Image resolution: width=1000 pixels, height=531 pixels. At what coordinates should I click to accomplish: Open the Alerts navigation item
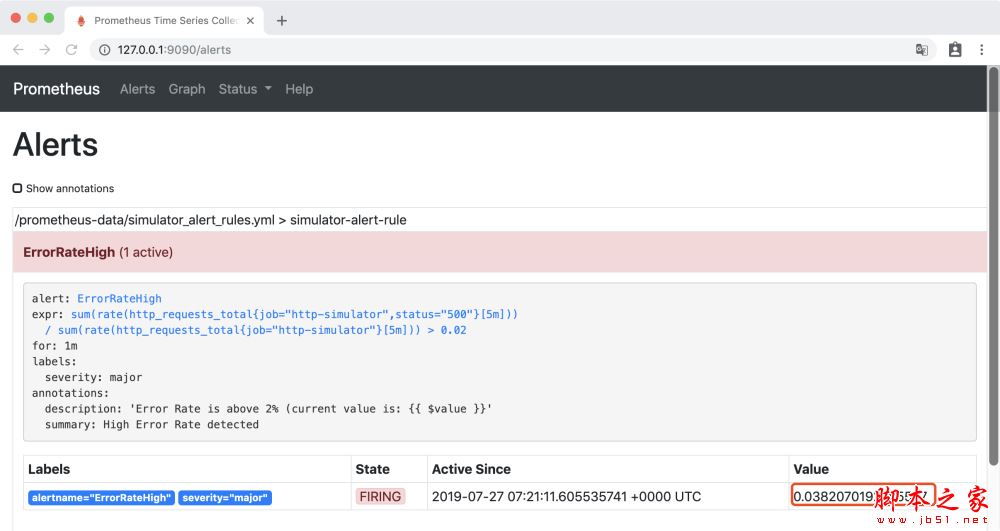[x=137, y=89]
